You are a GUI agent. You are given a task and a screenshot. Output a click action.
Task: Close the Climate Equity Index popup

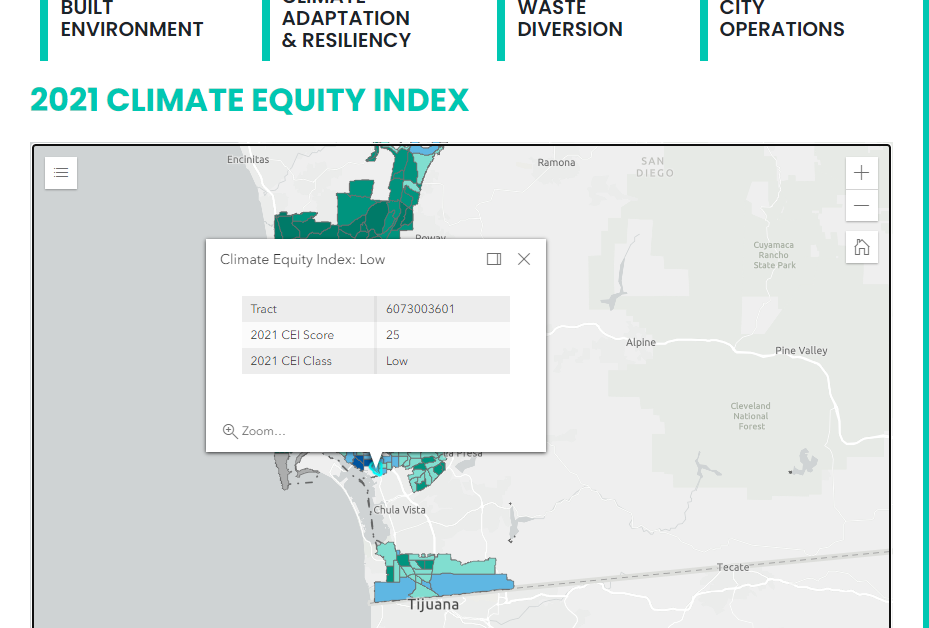pos(524,258)
